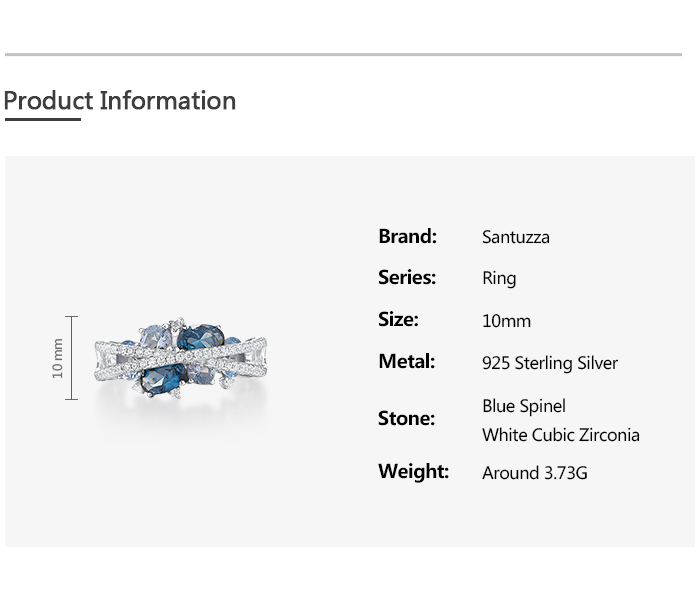Click the Santuzza brand name
700x607 pixels.
(515, 238)
